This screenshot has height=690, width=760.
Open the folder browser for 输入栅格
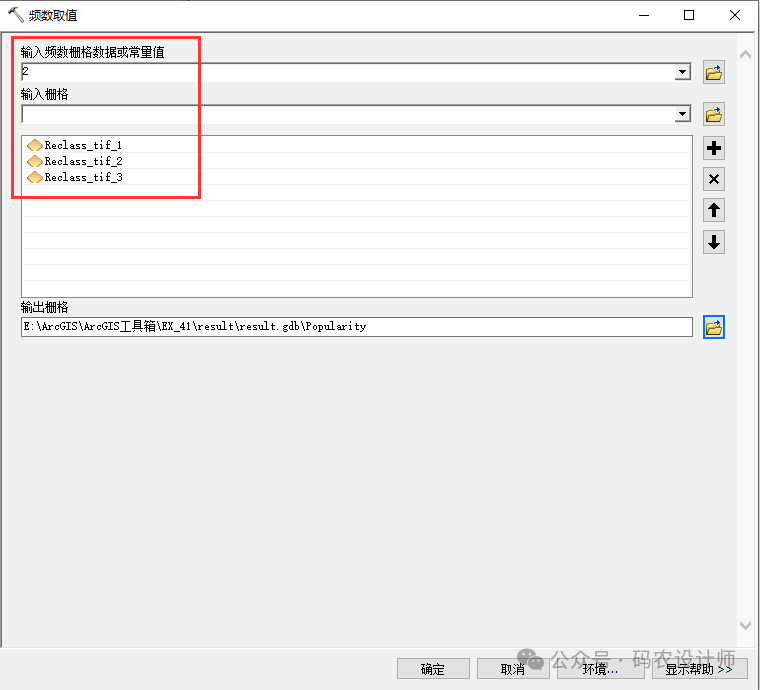(713, 114)
